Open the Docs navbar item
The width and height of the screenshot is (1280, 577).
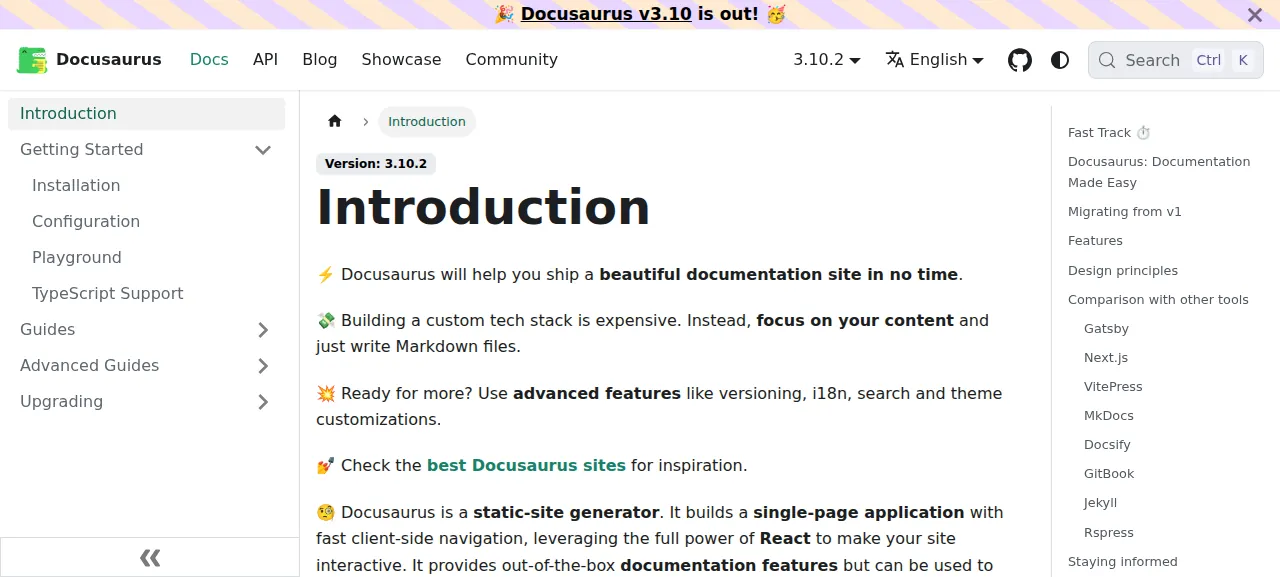209,60
